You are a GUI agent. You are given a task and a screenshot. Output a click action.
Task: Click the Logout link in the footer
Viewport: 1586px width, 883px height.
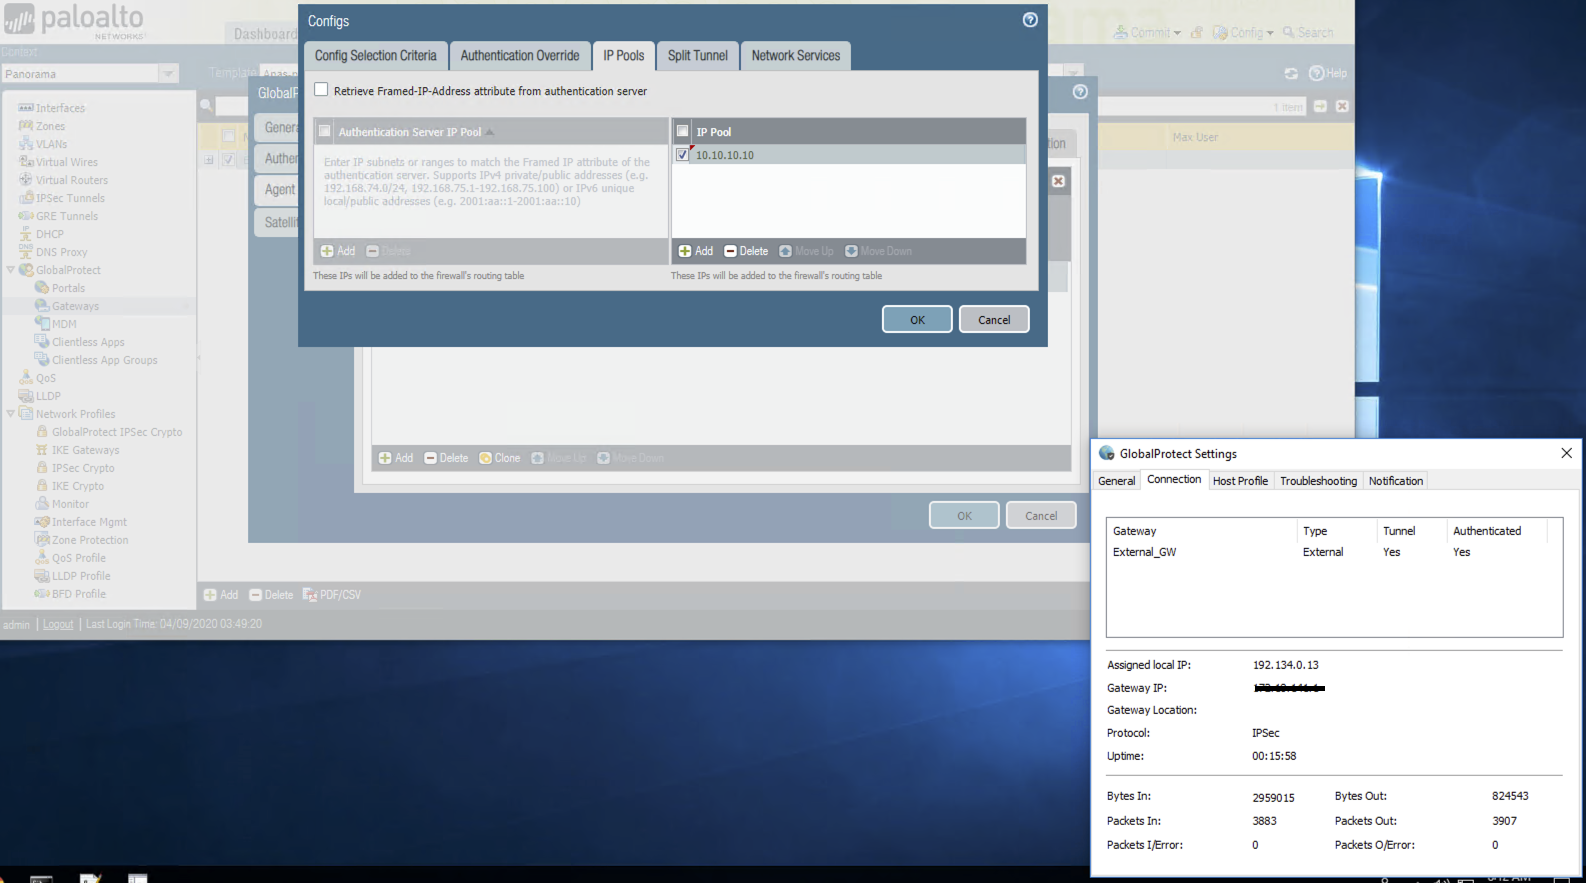58,624
